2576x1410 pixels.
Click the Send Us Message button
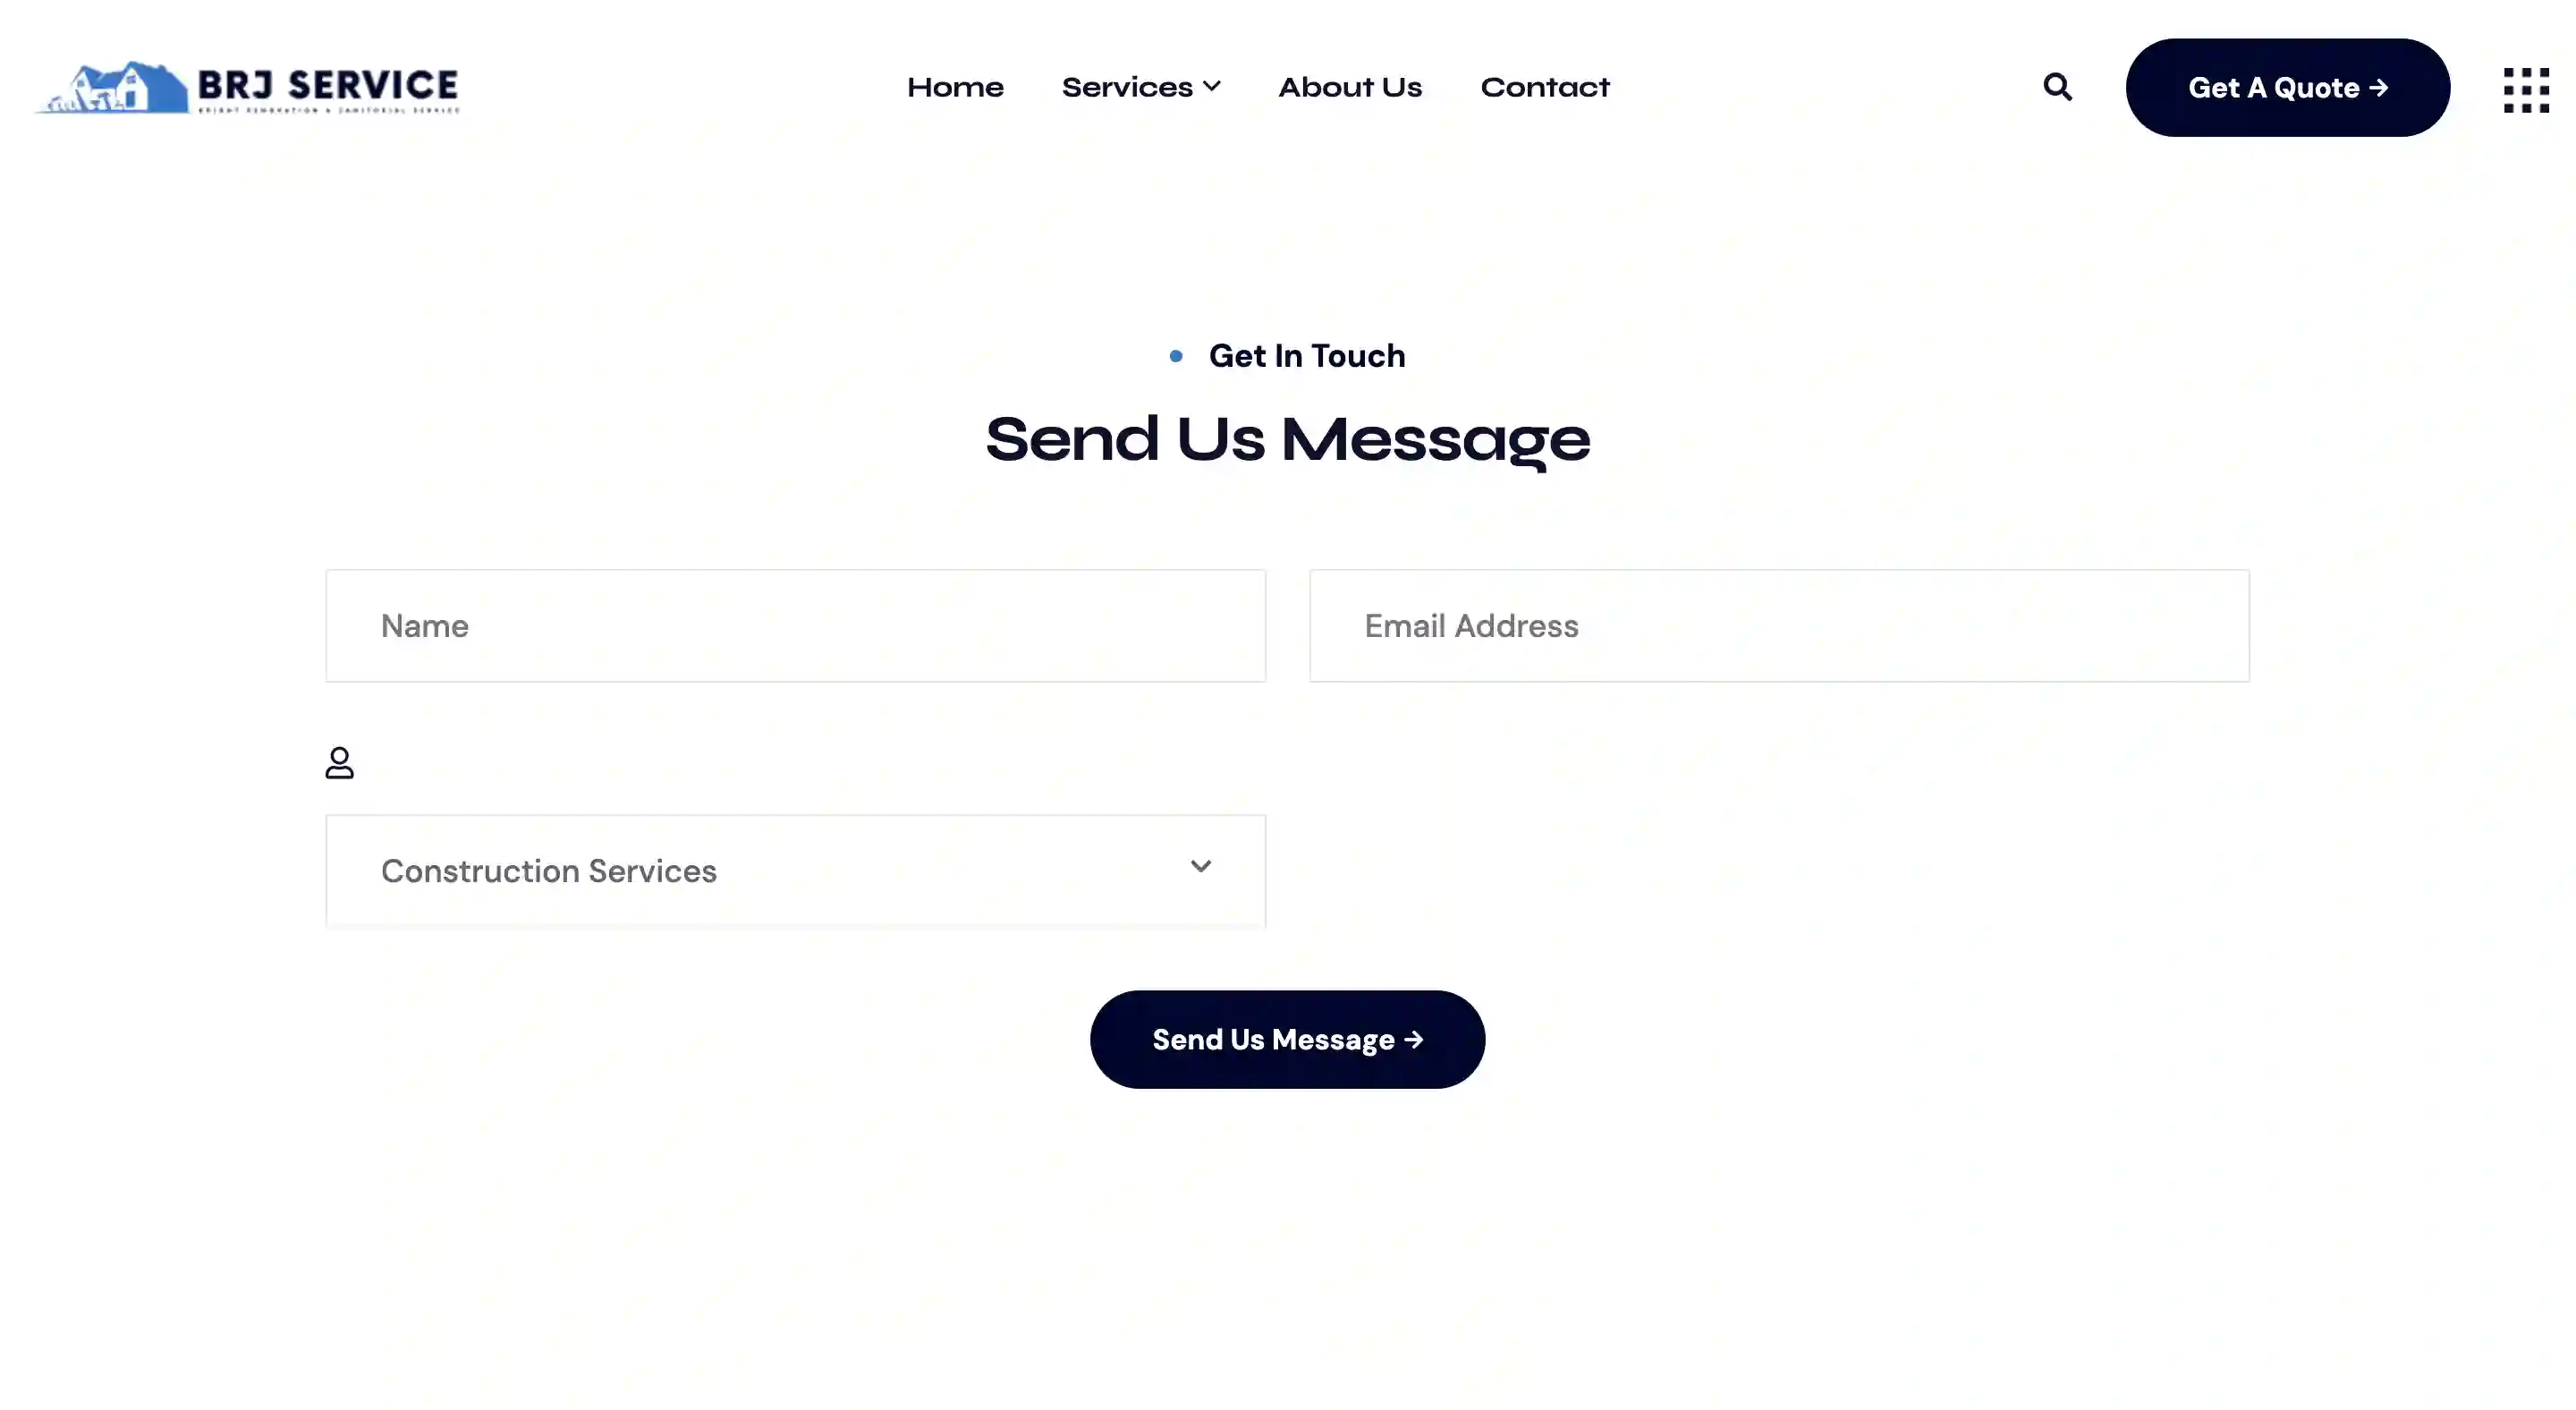[x=1286, y=1039]
